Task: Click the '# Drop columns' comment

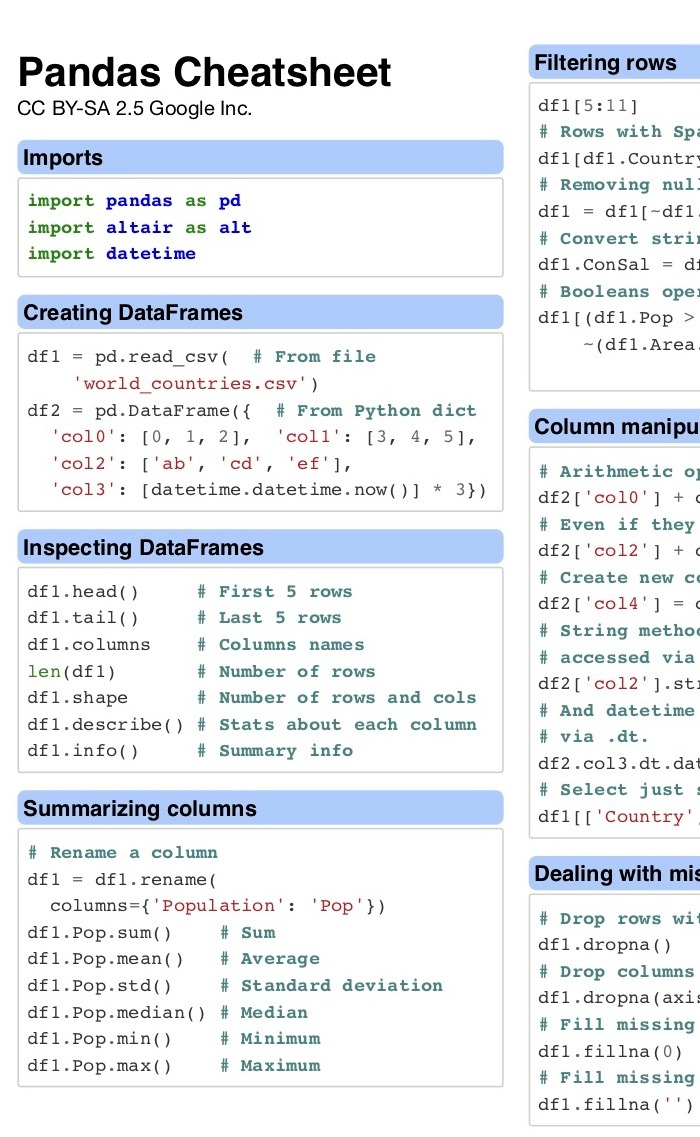Action: pos(617,972)
